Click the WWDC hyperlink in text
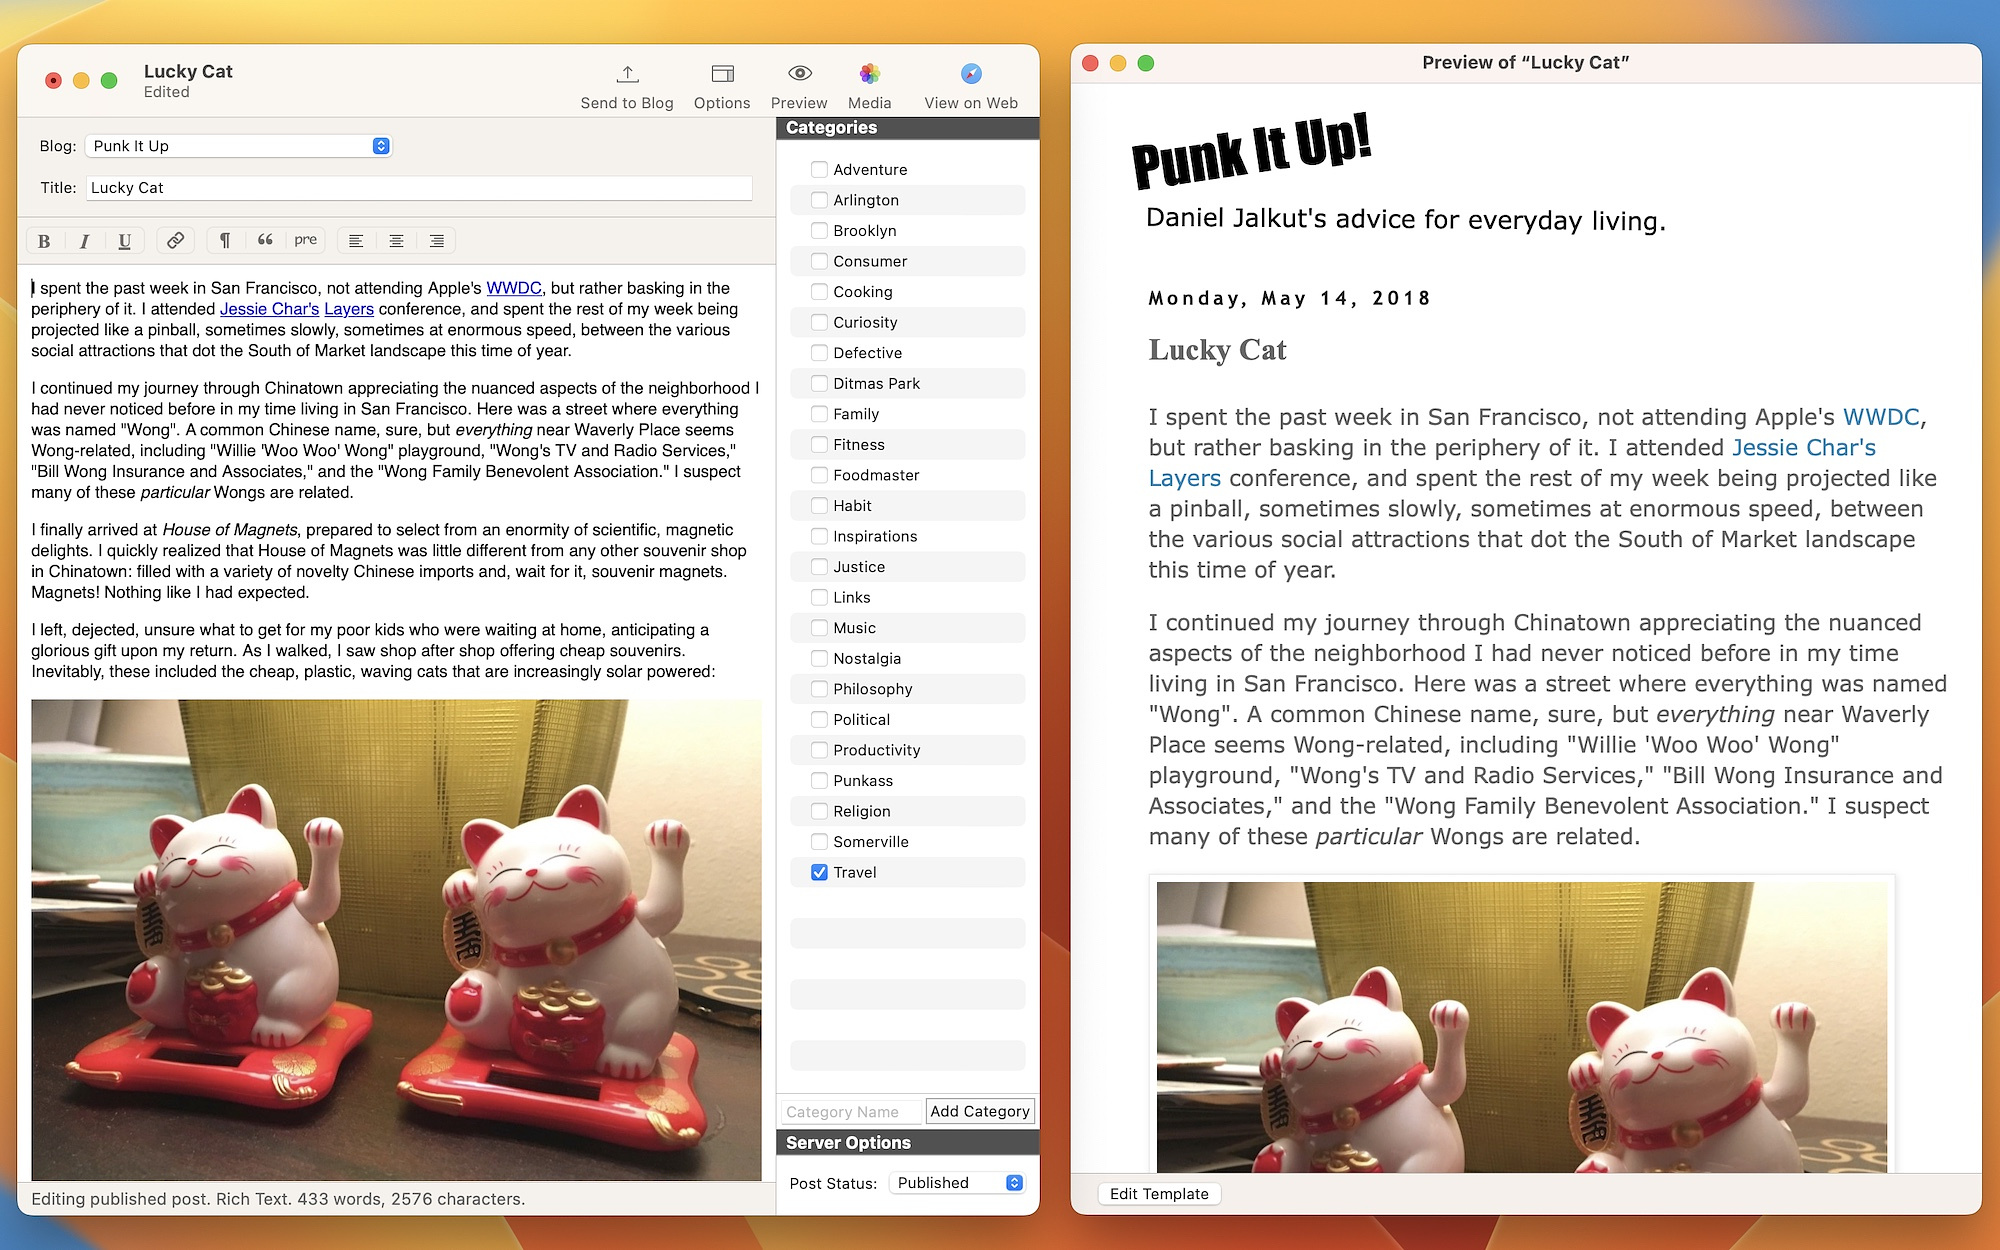2000x1250 pixels. coord(513,287)
